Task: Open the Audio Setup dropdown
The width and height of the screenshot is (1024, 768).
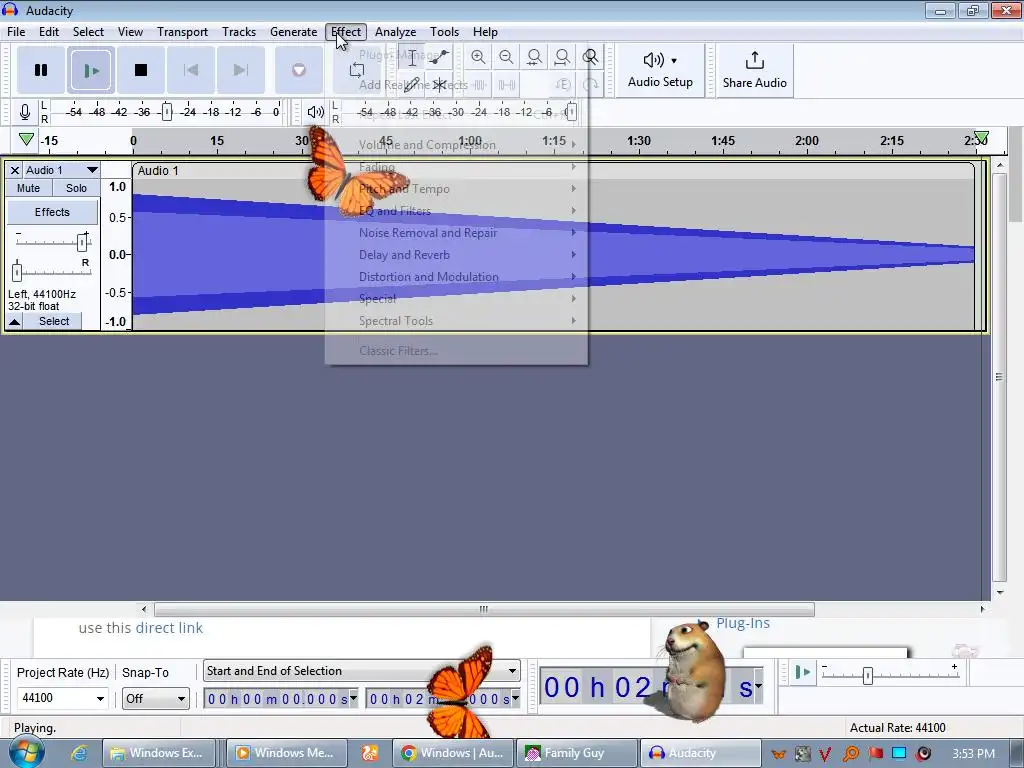Action: pyautogui.click(x=660, y=71)
